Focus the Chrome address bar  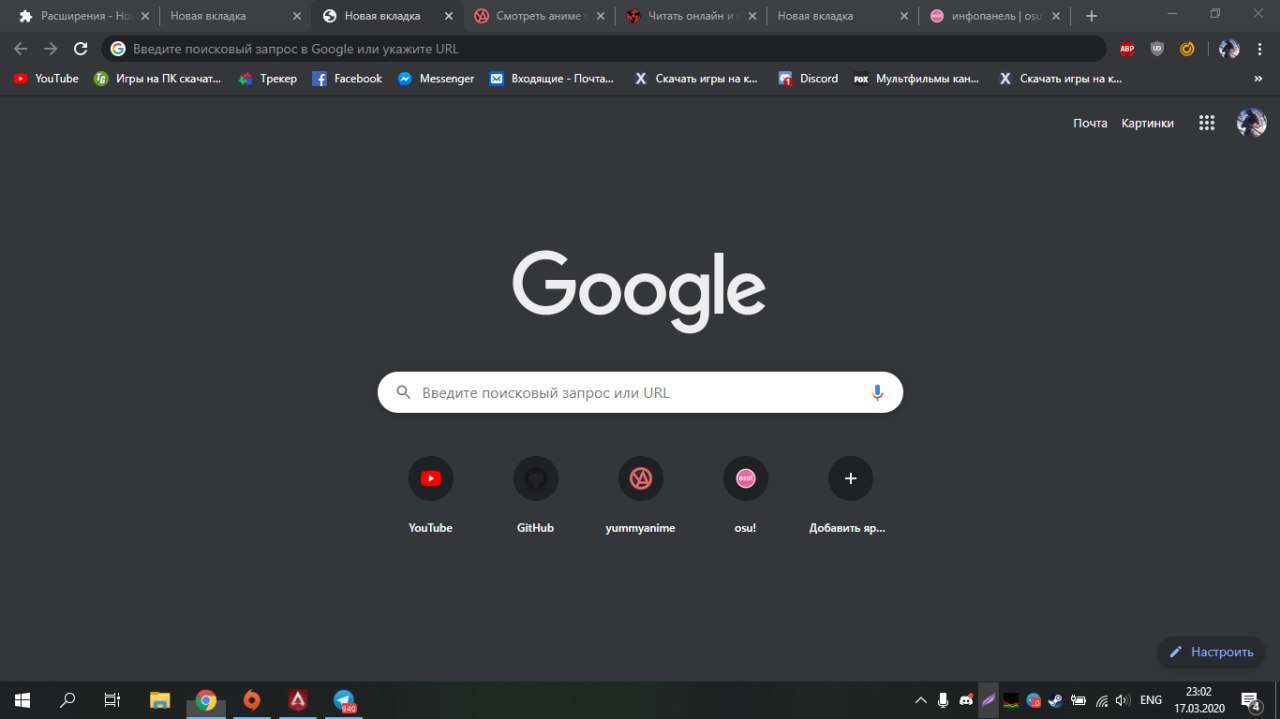[x=604, y=49]
